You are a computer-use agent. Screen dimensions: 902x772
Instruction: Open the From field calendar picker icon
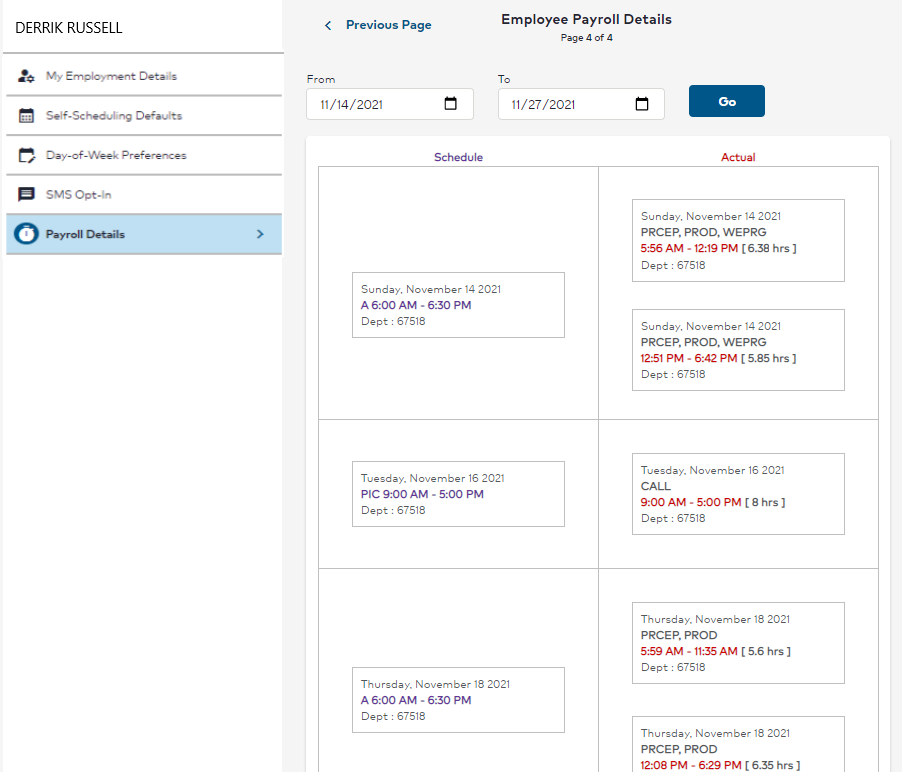451,103
